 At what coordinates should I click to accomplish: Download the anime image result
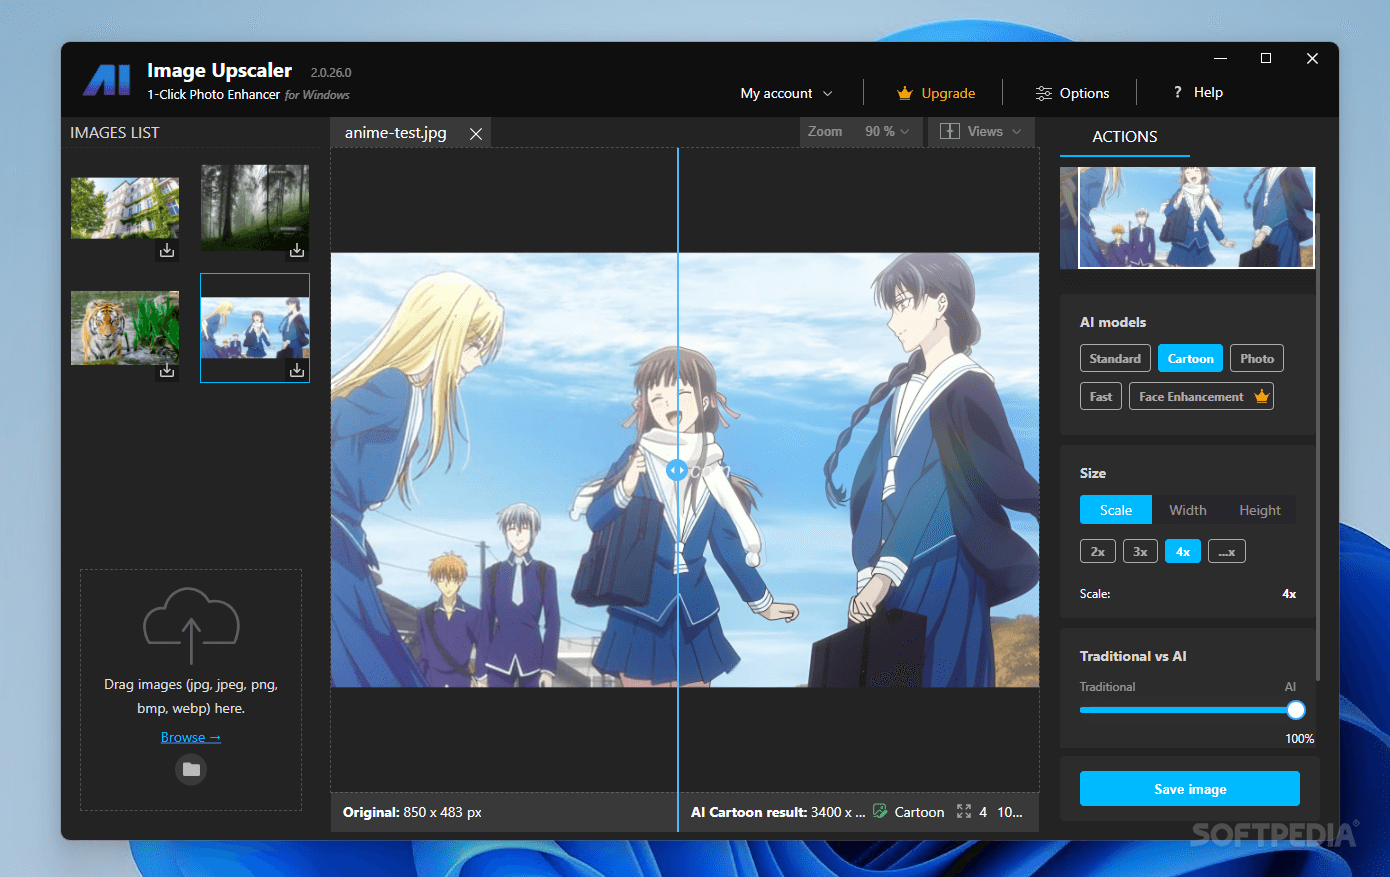coord(297,371)
